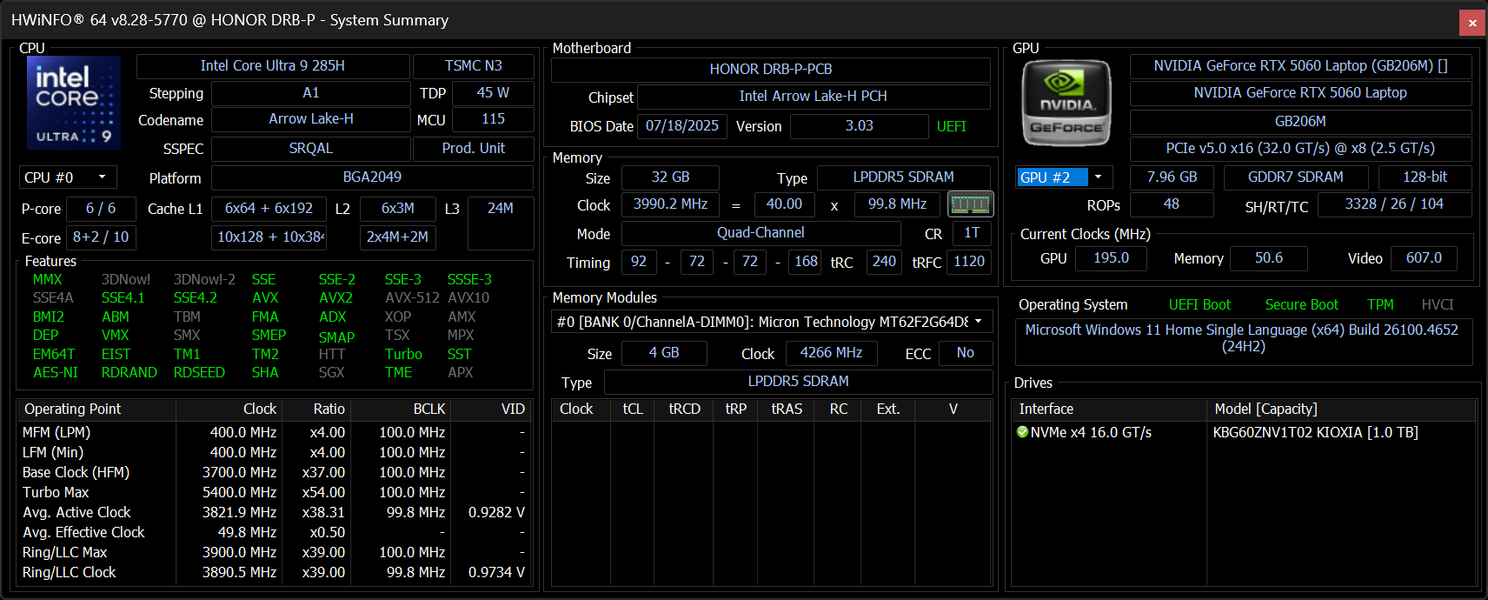Click the Intel Arrow Lake-H PCH chipset field
This screenshot has height=600, width=1488.
pyautogui.click(x=814, y=97)
